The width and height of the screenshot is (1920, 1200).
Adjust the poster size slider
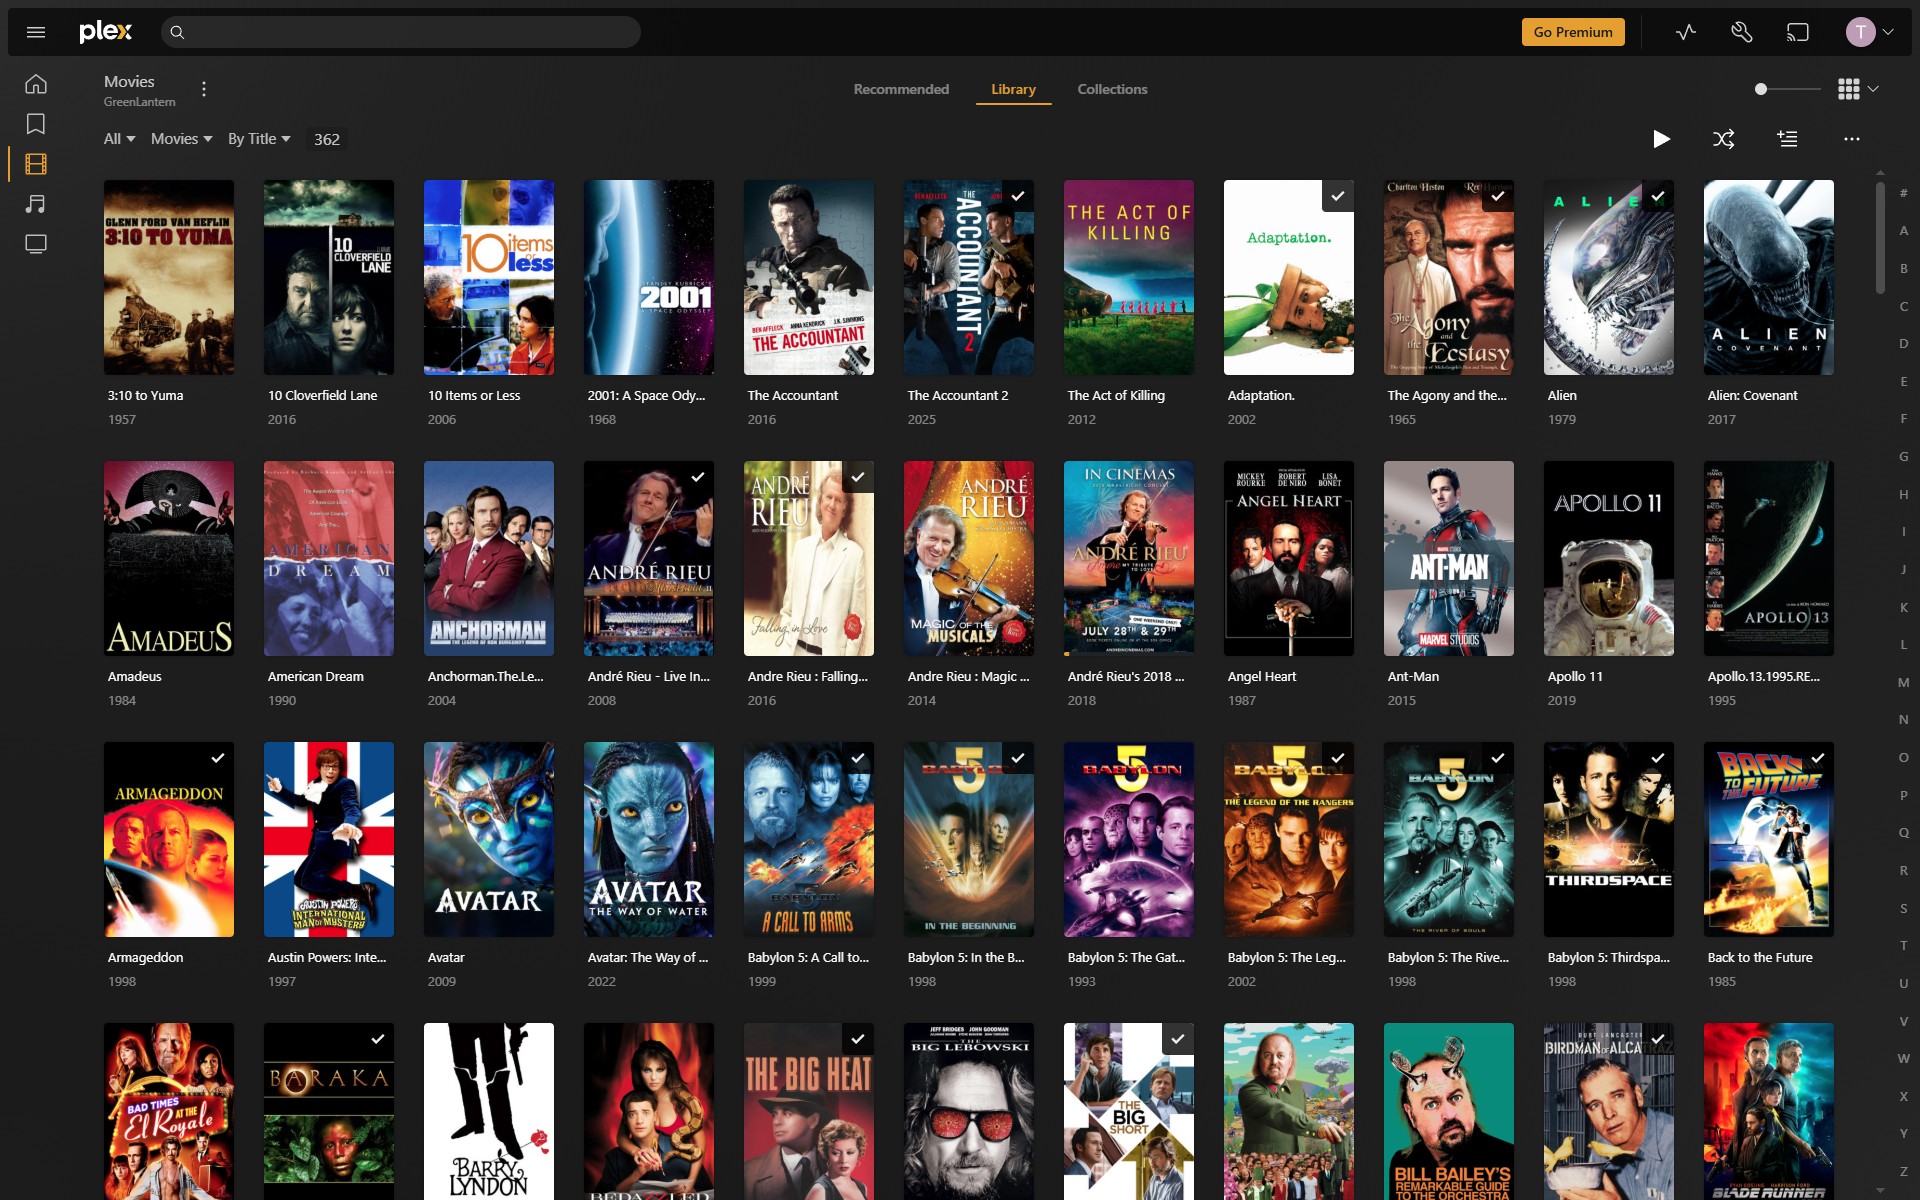[x=1761, y=89]
